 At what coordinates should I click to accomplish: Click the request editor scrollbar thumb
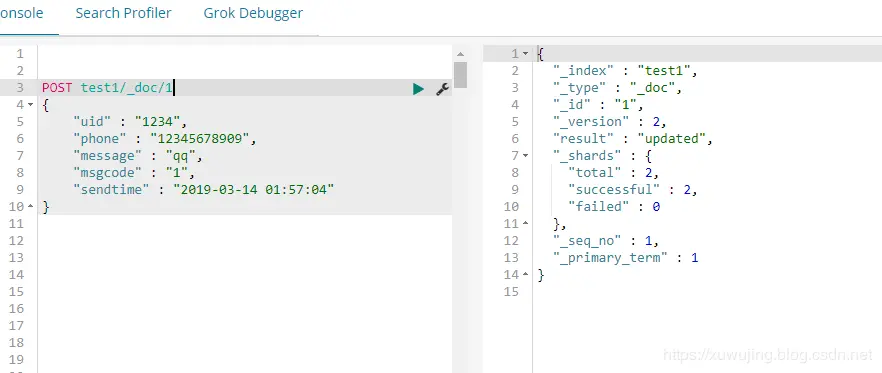point(460,75)
